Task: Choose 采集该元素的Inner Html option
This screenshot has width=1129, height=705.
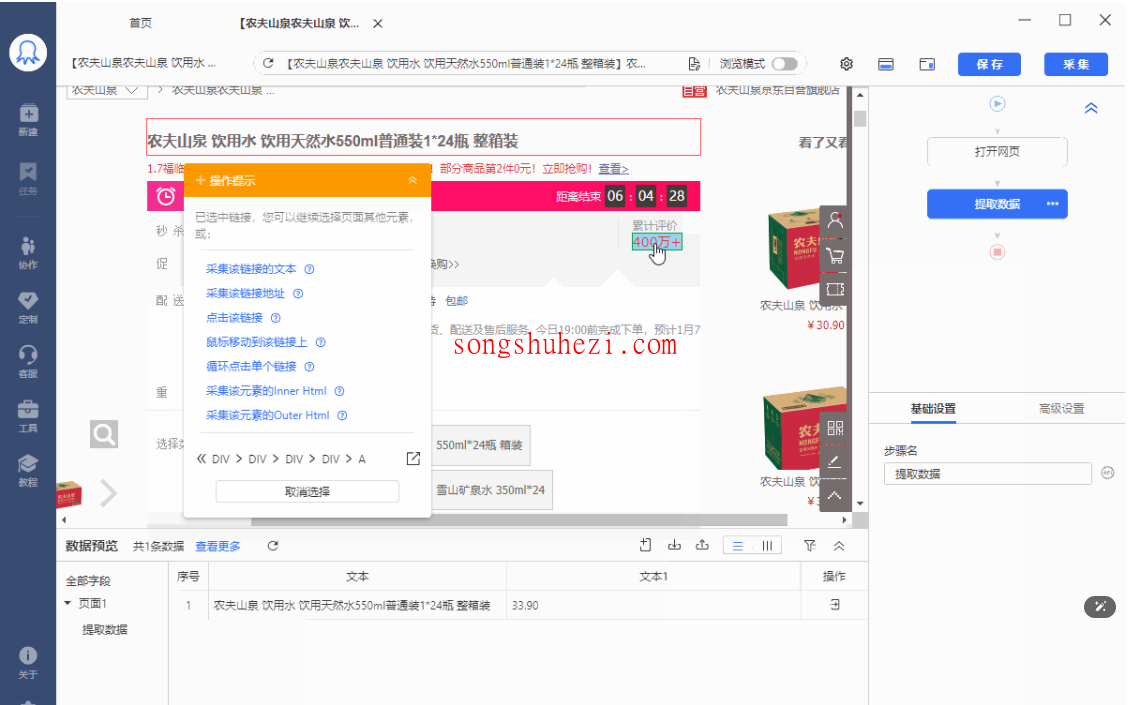Action: tap(266, 391)
